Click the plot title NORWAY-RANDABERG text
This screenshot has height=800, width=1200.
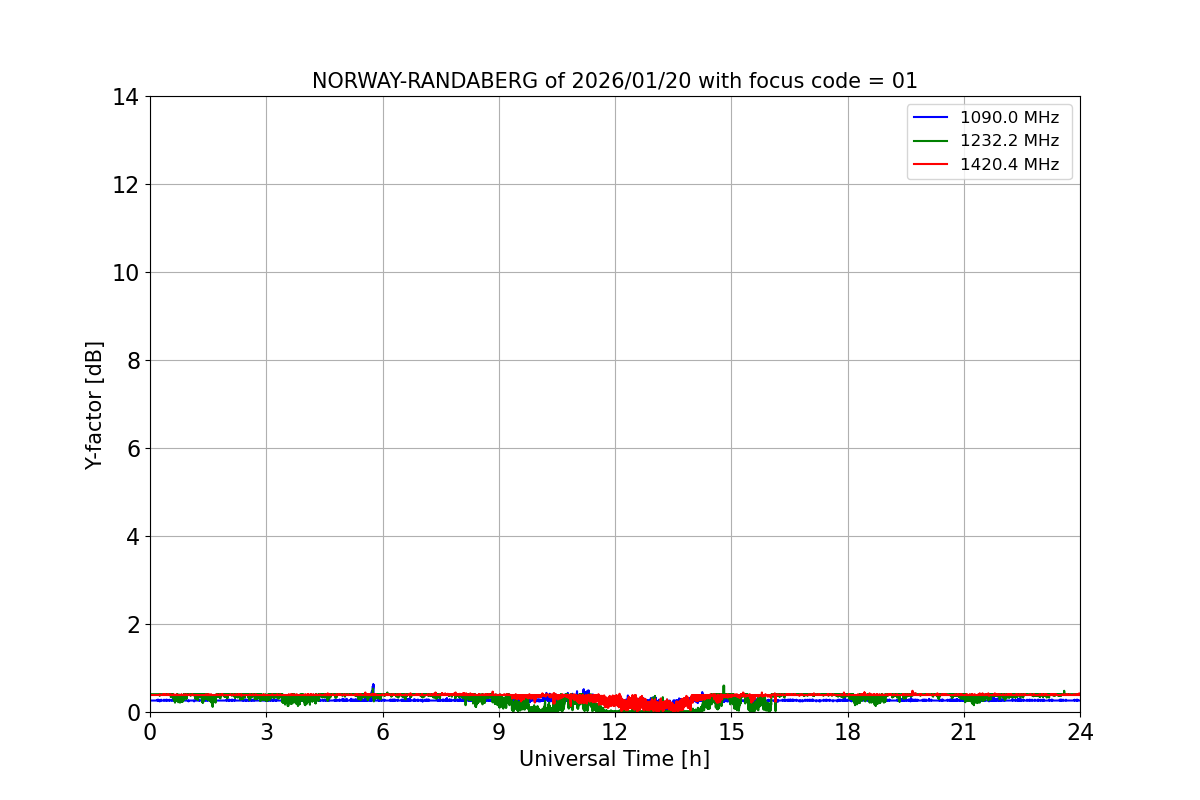[x=615, y=81]
